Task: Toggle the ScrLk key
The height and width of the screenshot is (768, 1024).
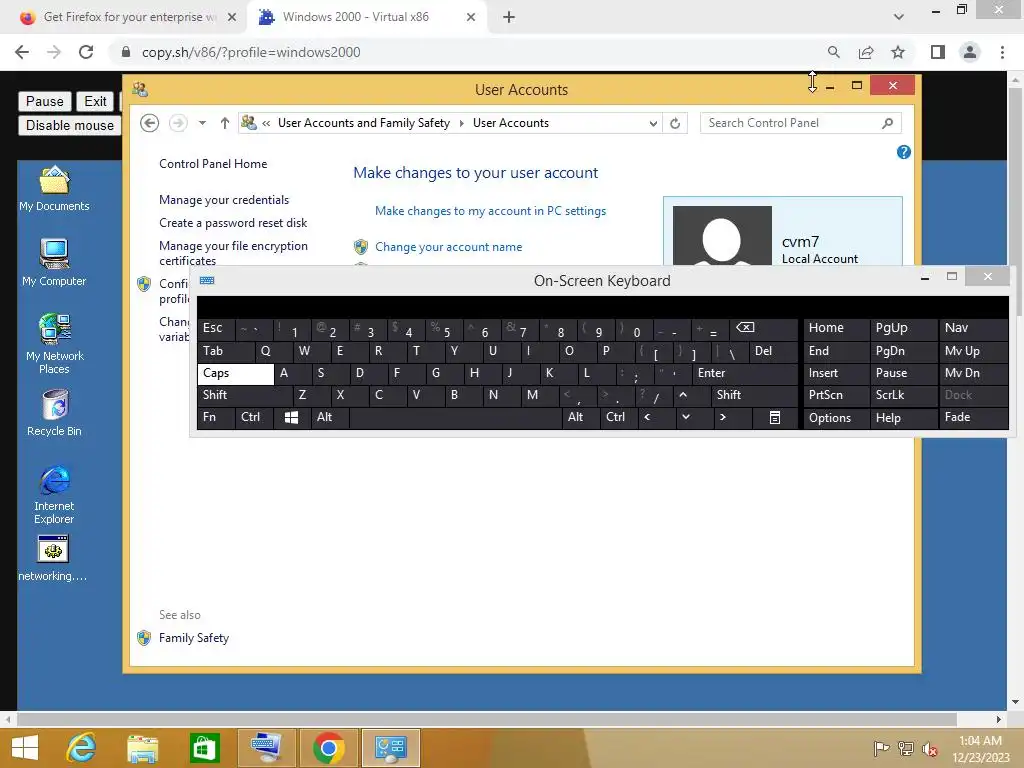Action: click(903, 395)
